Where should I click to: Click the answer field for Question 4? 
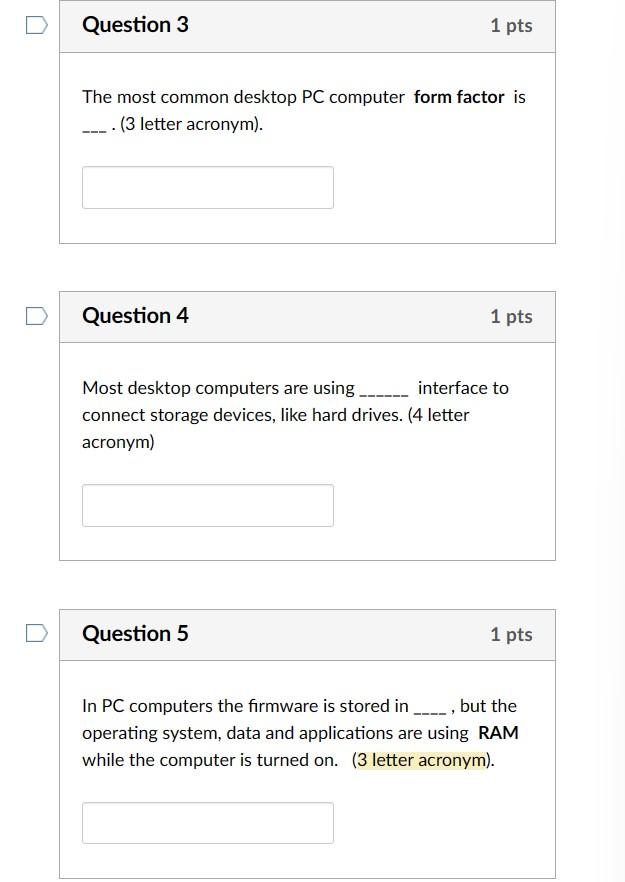click(207, 505)
